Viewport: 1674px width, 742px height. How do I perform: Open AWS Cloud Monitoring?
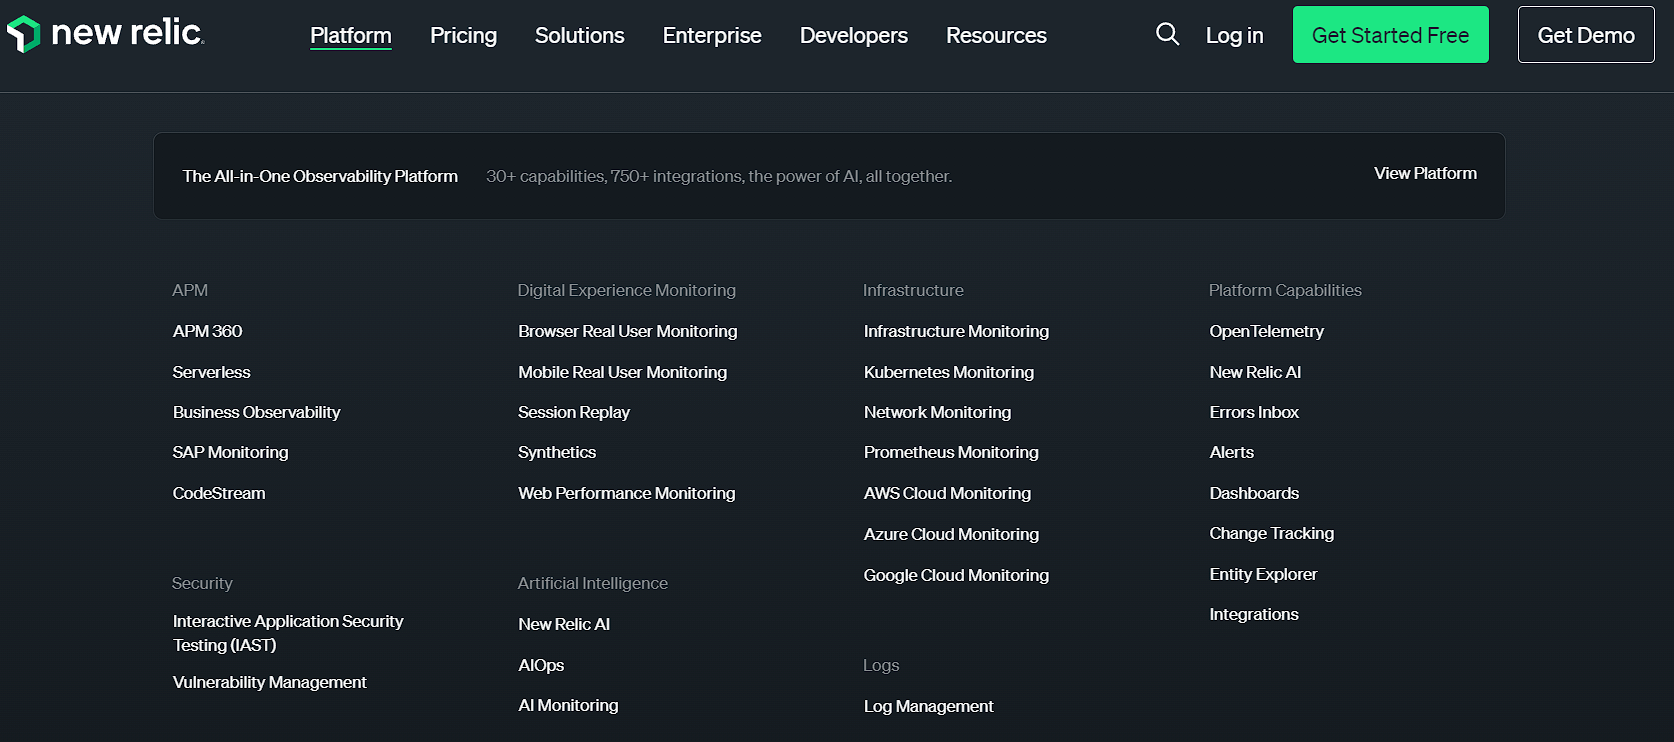click(947, 493)
